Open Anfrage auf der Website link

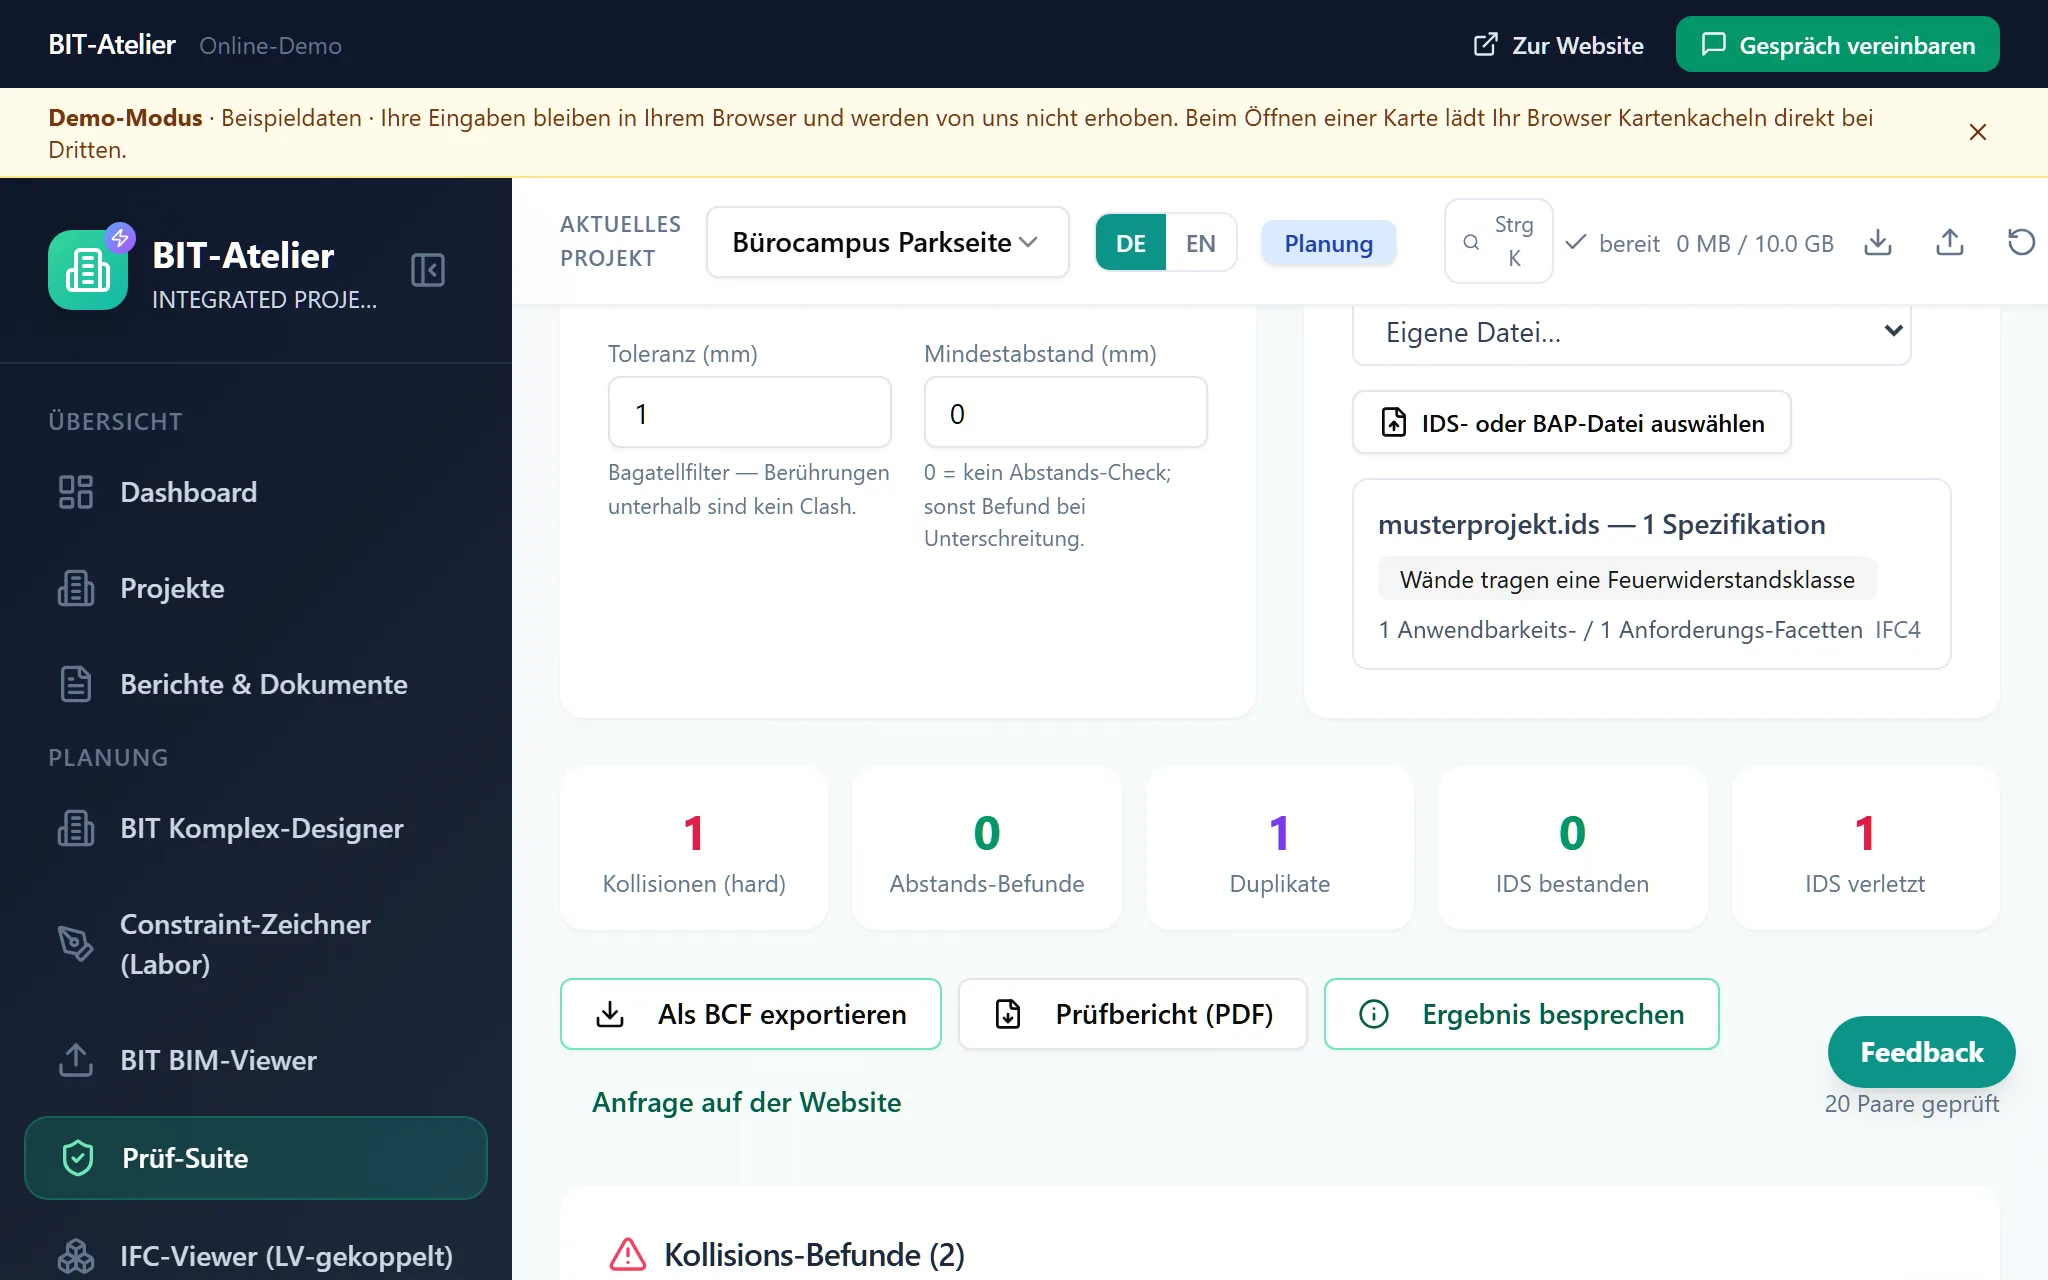point(746,1102)
